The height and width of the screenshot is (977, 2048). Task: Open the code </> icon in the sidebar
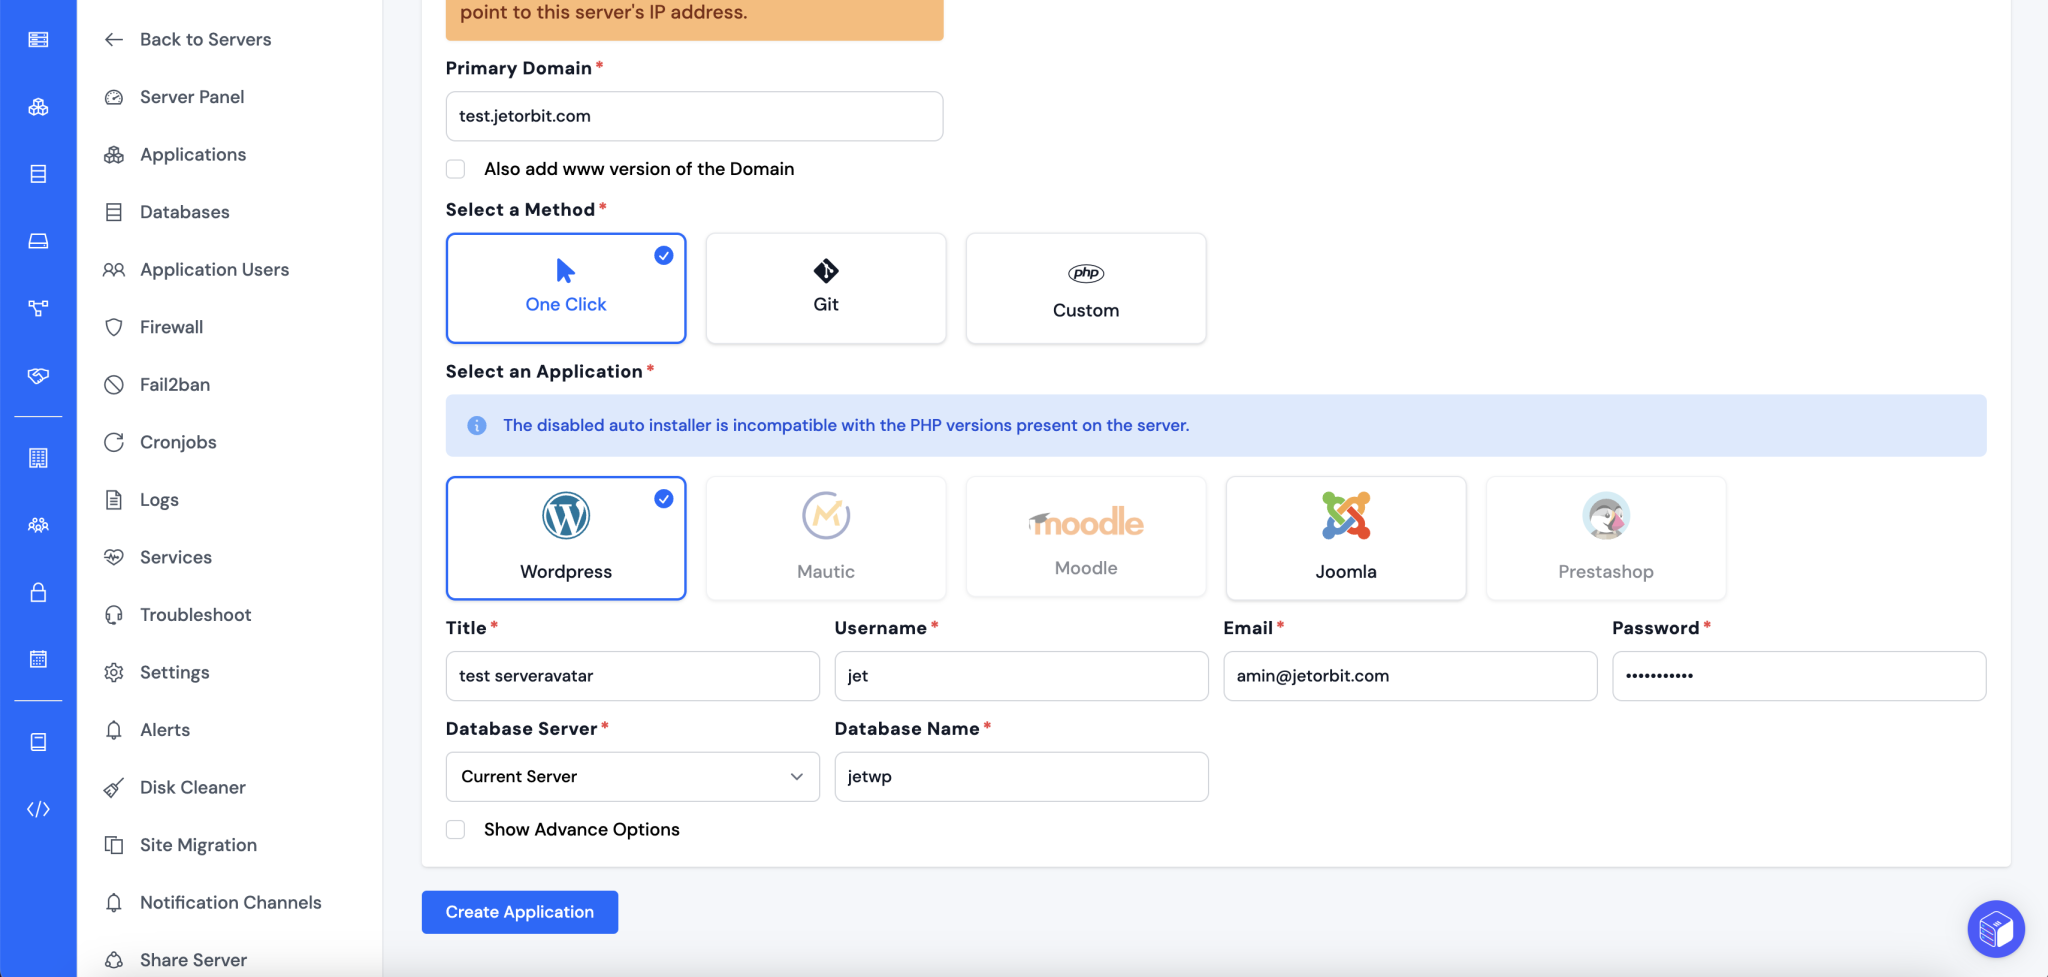click(x=38, y=809)
